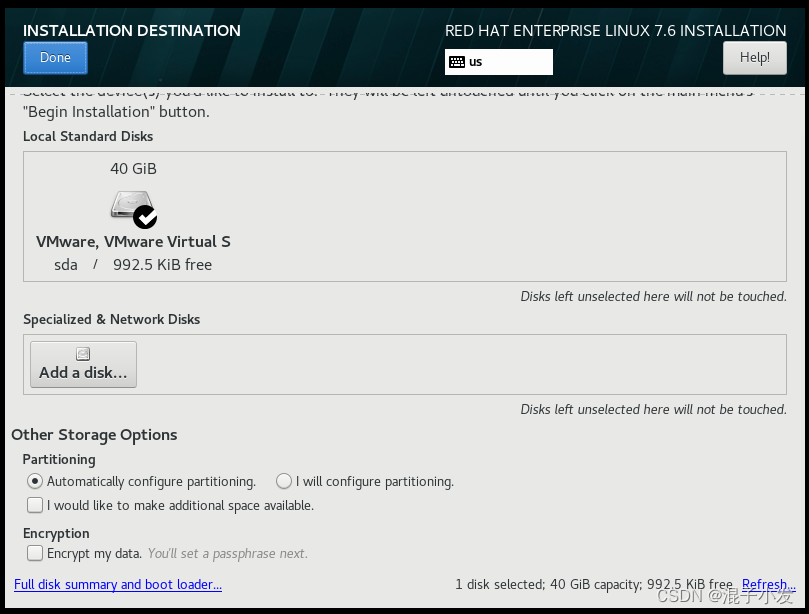The width and height of the screenshot is (809, 614).
Task: Click the checkmark on the sda disk
Action: click(146, 217)
